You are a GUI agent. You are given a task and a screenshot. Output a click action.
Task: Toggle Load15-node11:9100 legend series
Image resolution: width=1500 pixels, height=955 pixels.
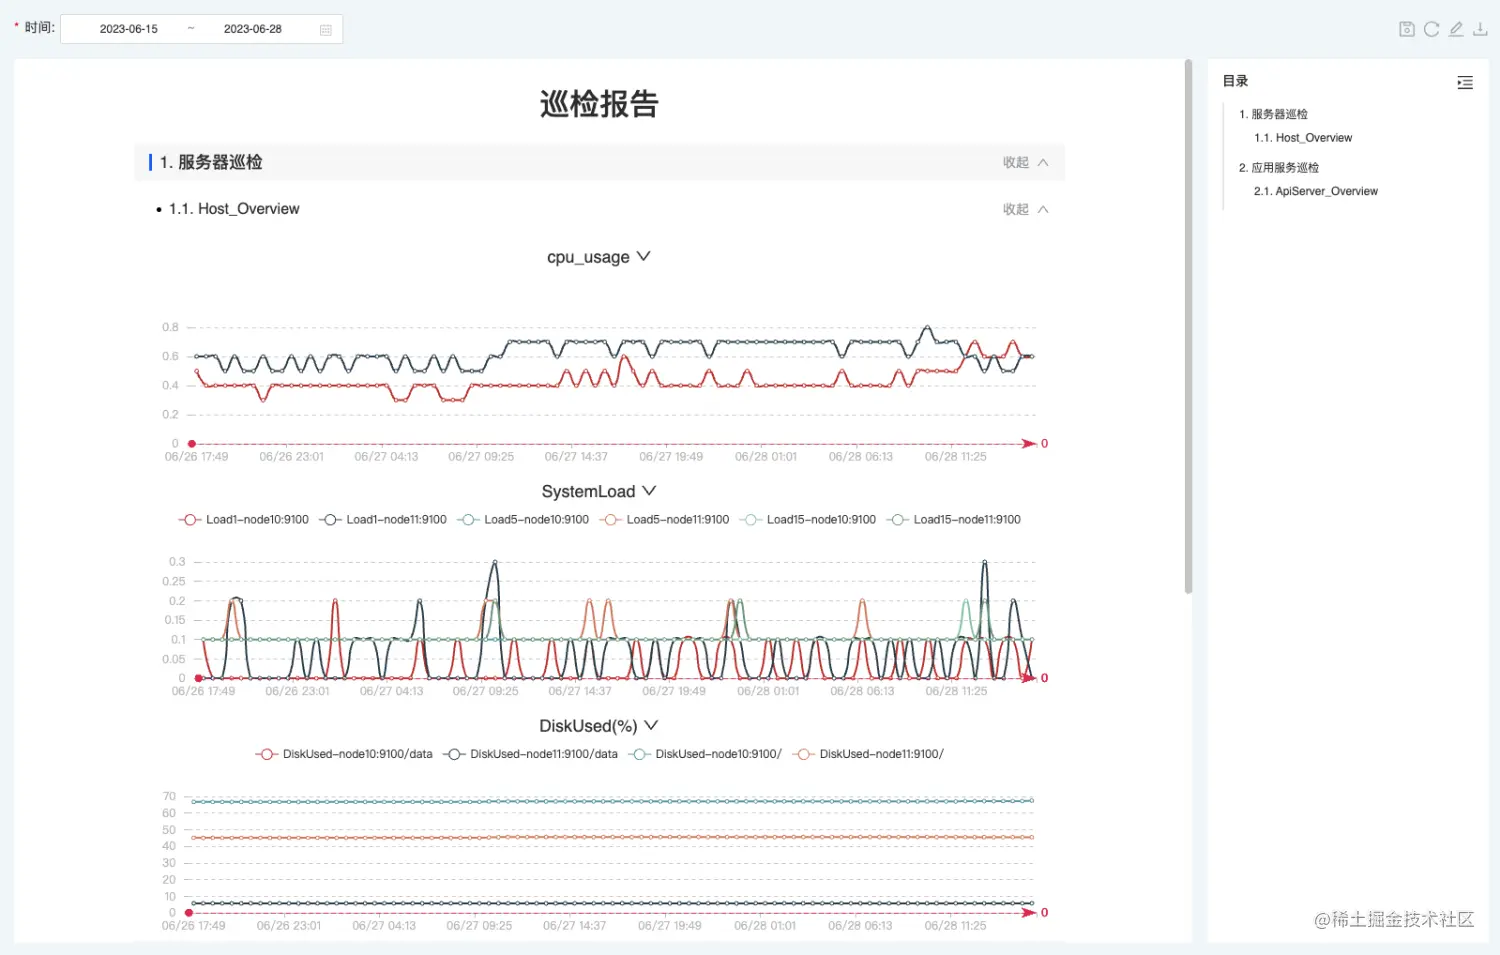(x=953, y=519)
